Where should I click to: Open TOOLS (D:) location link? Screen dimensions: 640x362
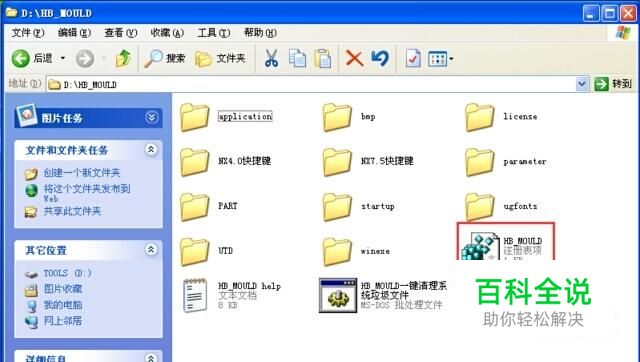tap(67, 273)
